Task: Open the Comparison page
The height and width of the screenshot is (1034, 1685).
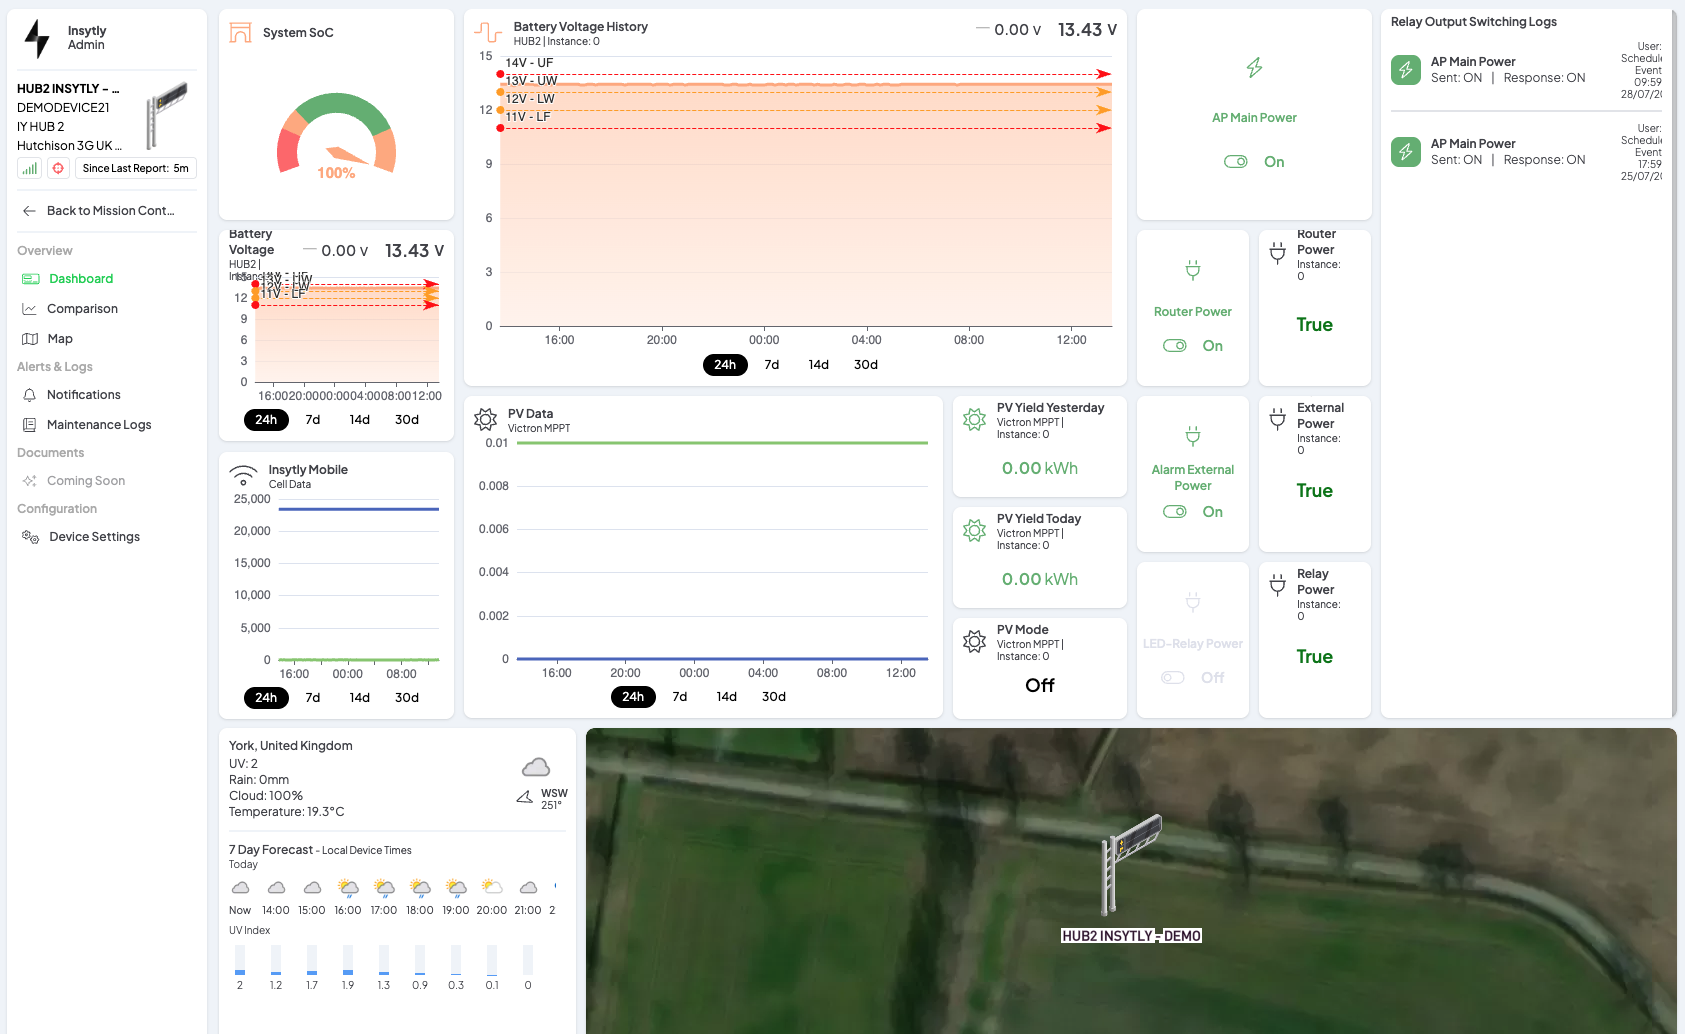Action: [82, 309]
